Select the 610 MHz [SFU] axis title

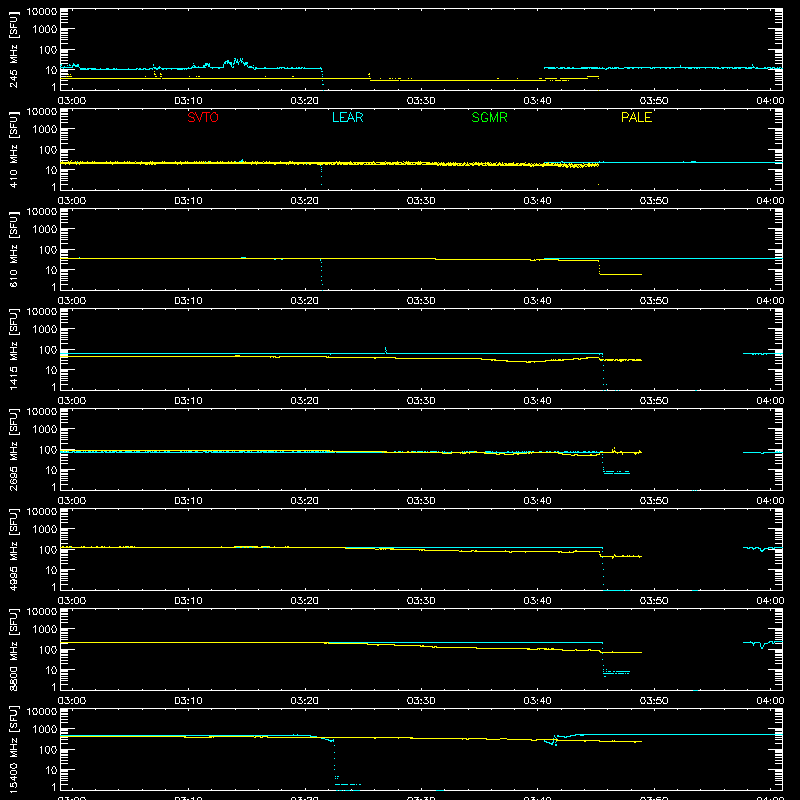pyautogui.click(x=14, y=249)
